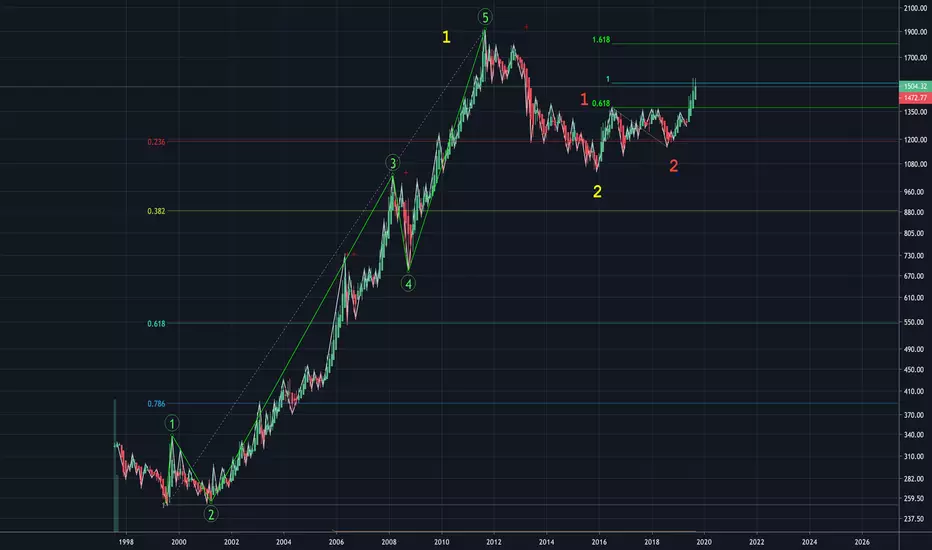The width and height of the screenshot is (932, 550).
Task: Click the 2020 year on time axis
Action: (704, 542)
